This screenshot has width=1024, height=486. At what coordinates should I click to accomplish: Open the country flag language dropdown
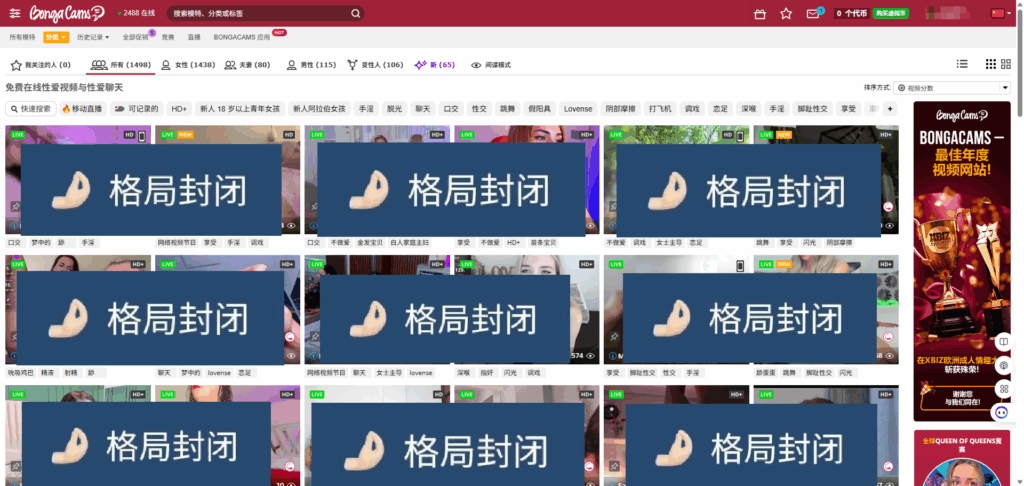(x=999, y=13)
